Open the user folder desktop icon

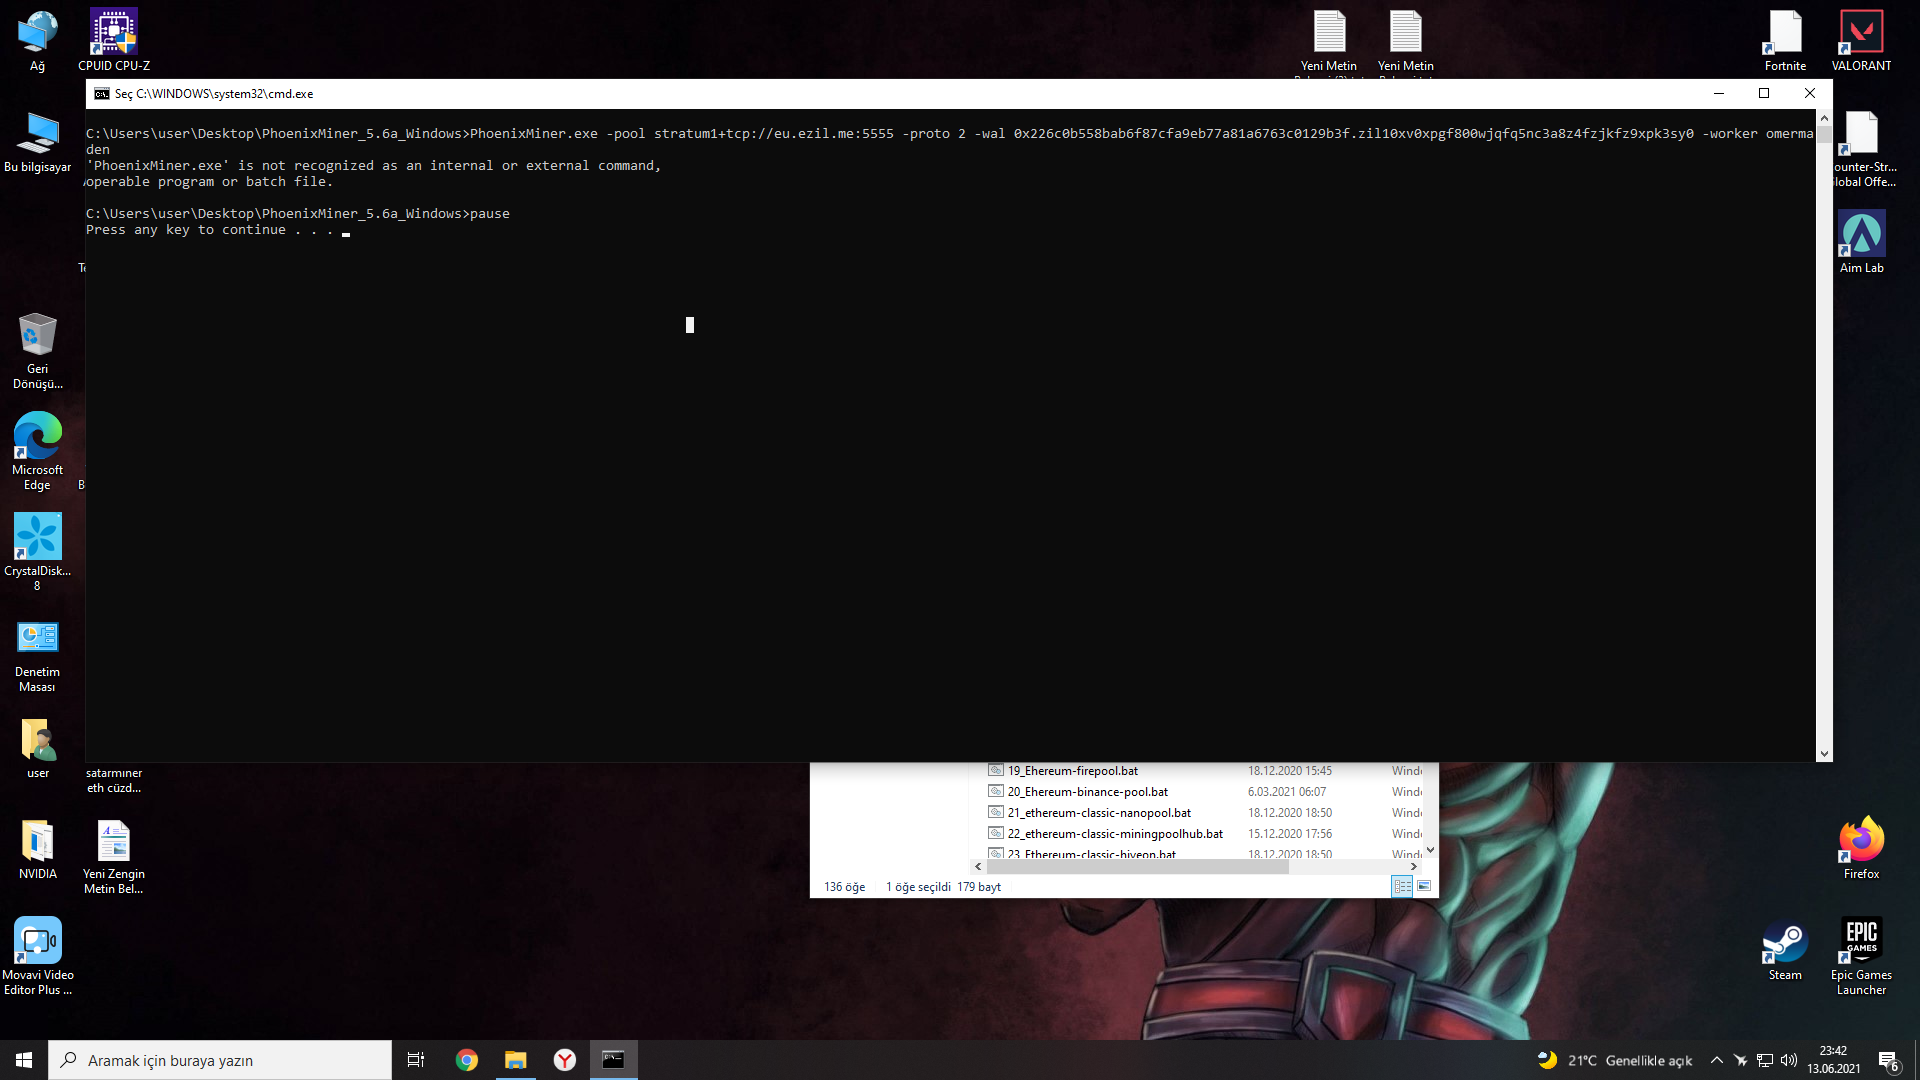click(38, 748)
